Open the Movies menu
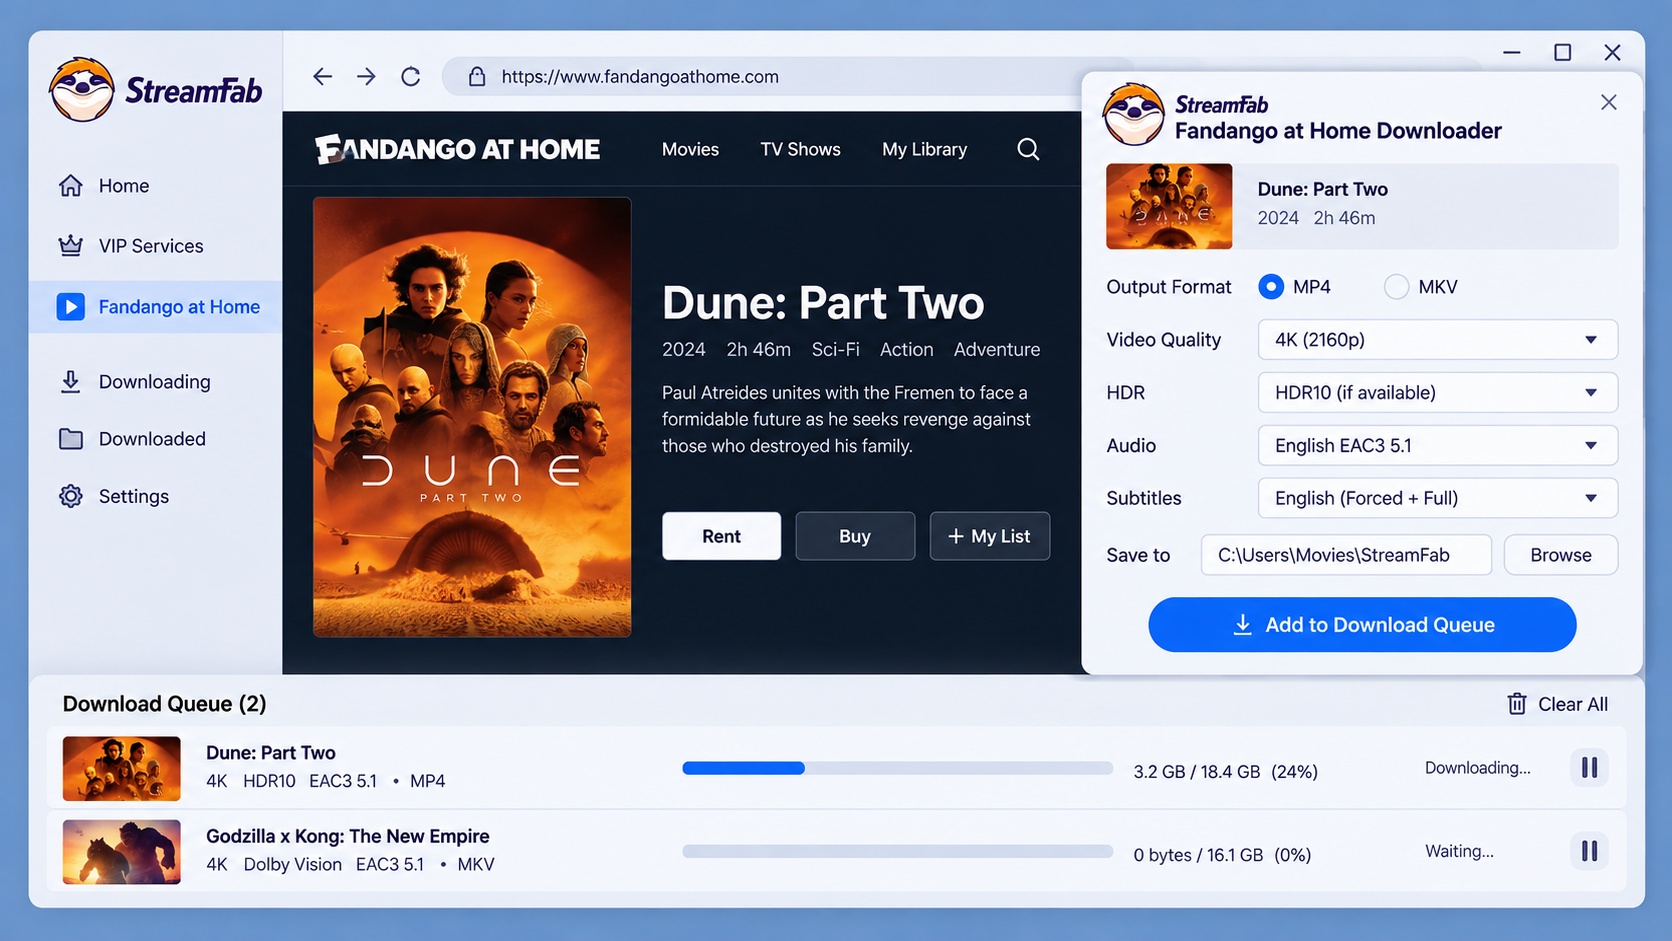The image size is (1672, 941). coord(690,149)
